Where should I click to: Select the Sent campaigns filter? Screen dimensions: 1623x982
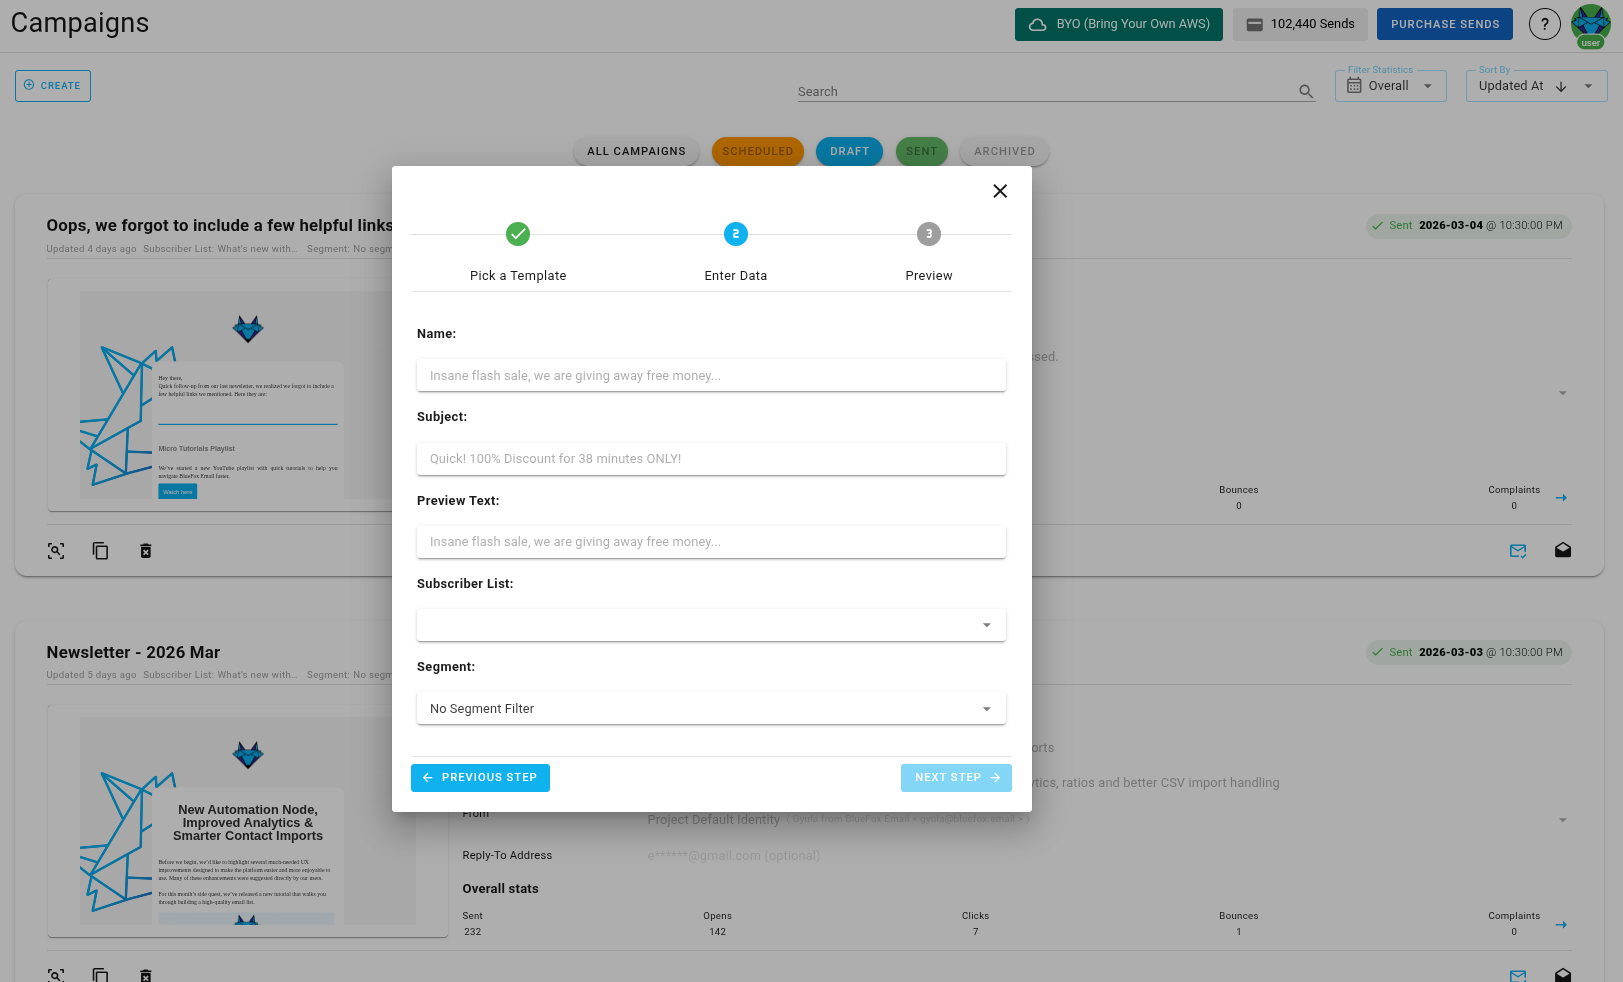click(x=921, y=151)
